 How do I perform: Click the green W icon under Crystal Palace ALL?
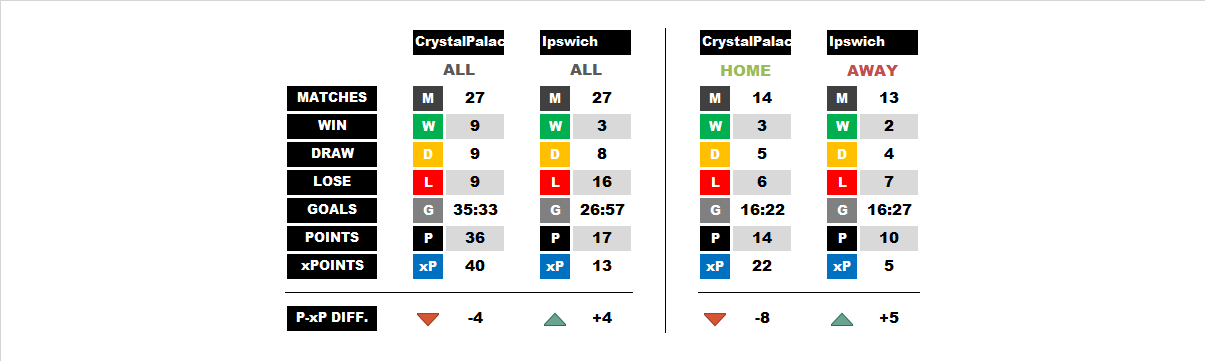point(428,127)
